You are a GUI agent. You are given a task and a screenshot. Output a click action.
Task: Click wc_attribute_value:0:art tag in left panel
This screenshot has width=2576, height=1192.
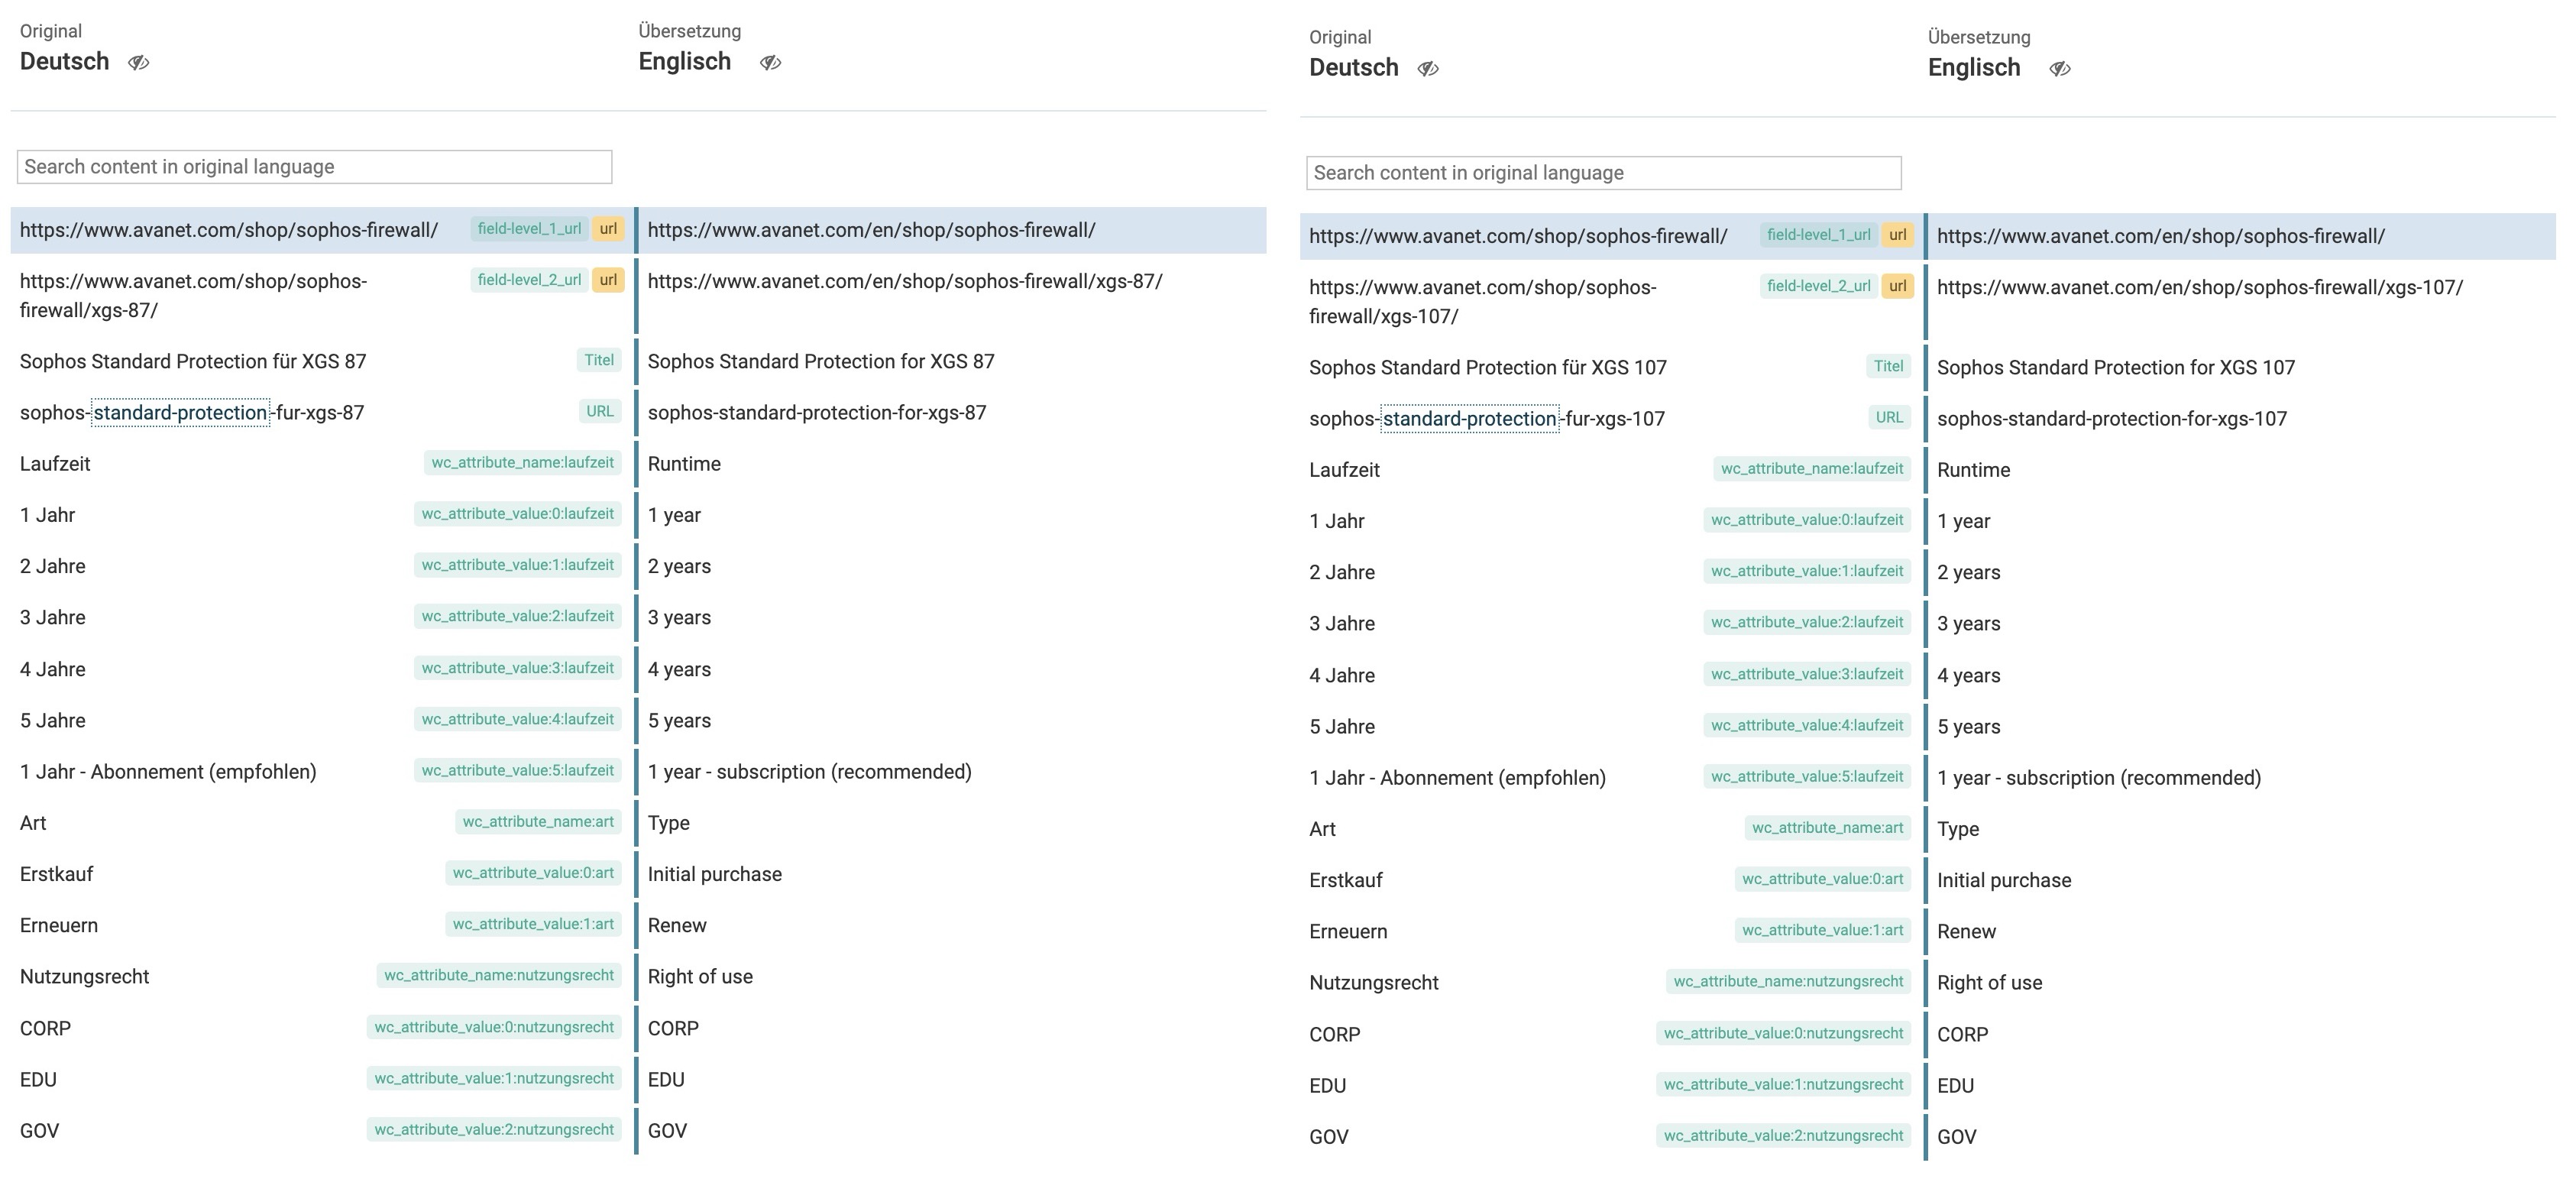click(533, 872)
